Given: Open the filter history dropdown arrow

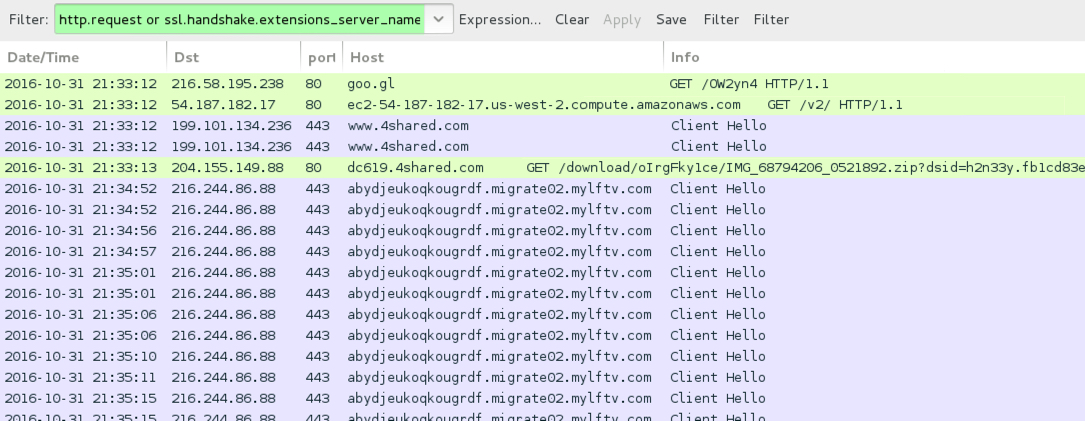Looking at the screenshot, I should [x=439, y=20].
